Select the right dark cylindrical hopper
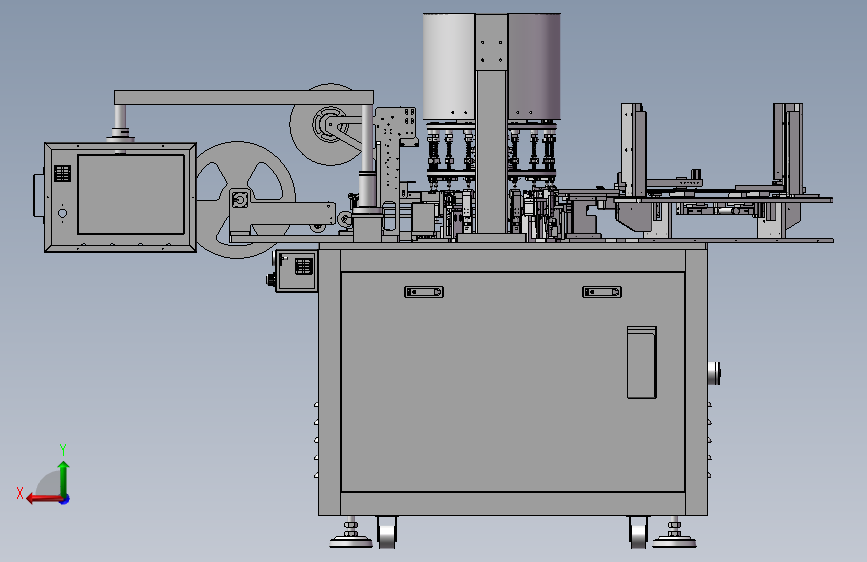Image resolution: width=867 pixels, height=562 pixels. 534,66
